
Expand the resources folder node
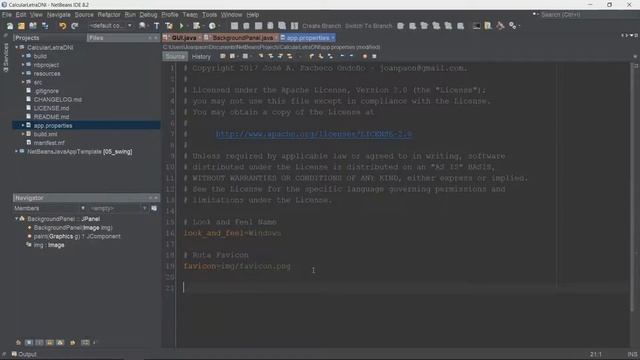pyautogui.click(x=23, y=73)
